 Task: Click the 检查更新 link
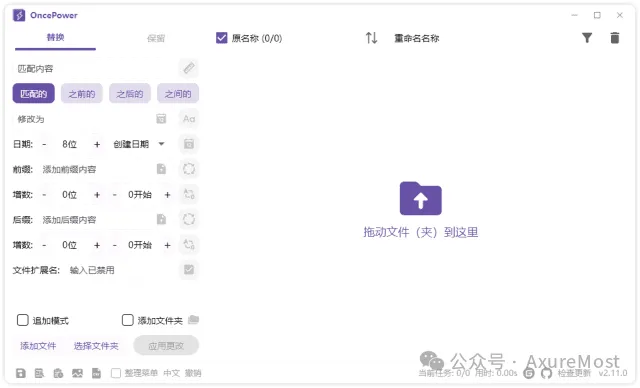coord(574,373)
